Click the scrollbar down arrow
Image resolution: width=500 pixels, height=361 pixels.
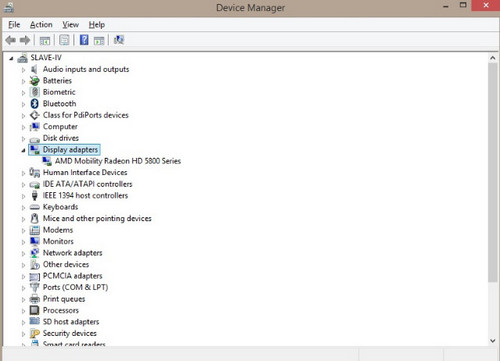tap(493, 341)
